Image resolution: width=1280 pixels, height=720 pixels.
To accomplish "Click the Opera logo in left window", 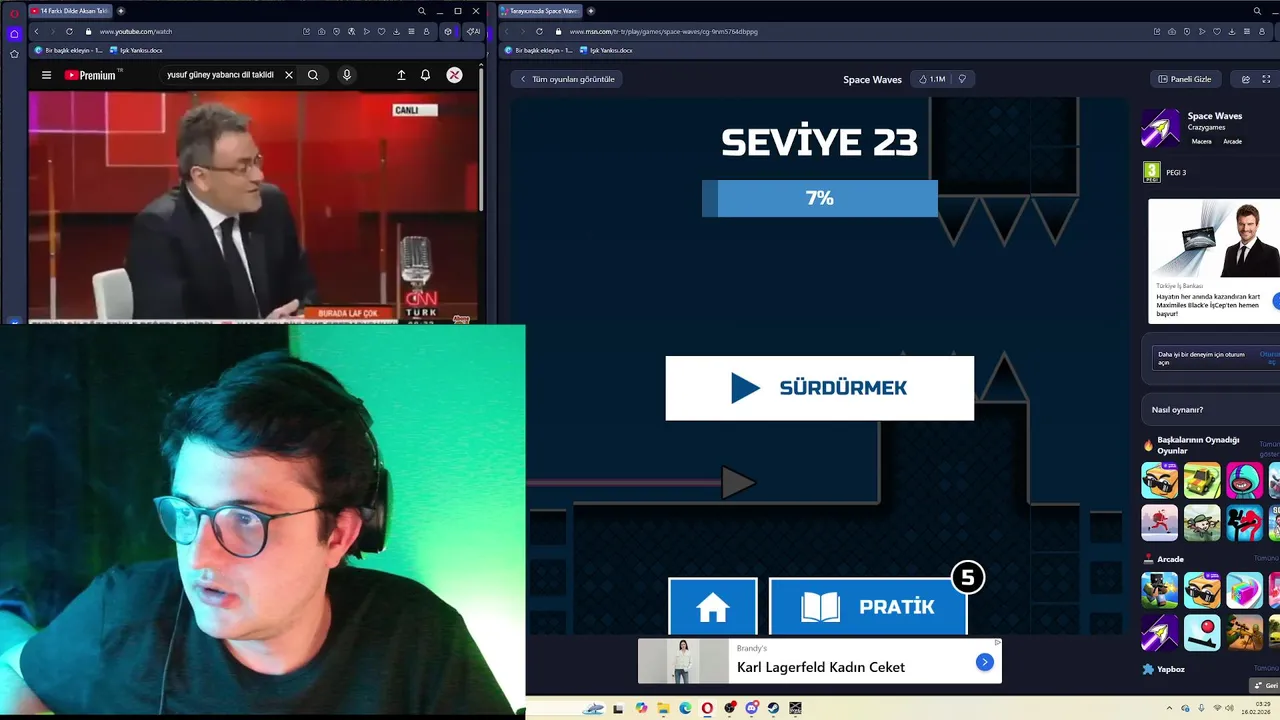I will point(14,12).
